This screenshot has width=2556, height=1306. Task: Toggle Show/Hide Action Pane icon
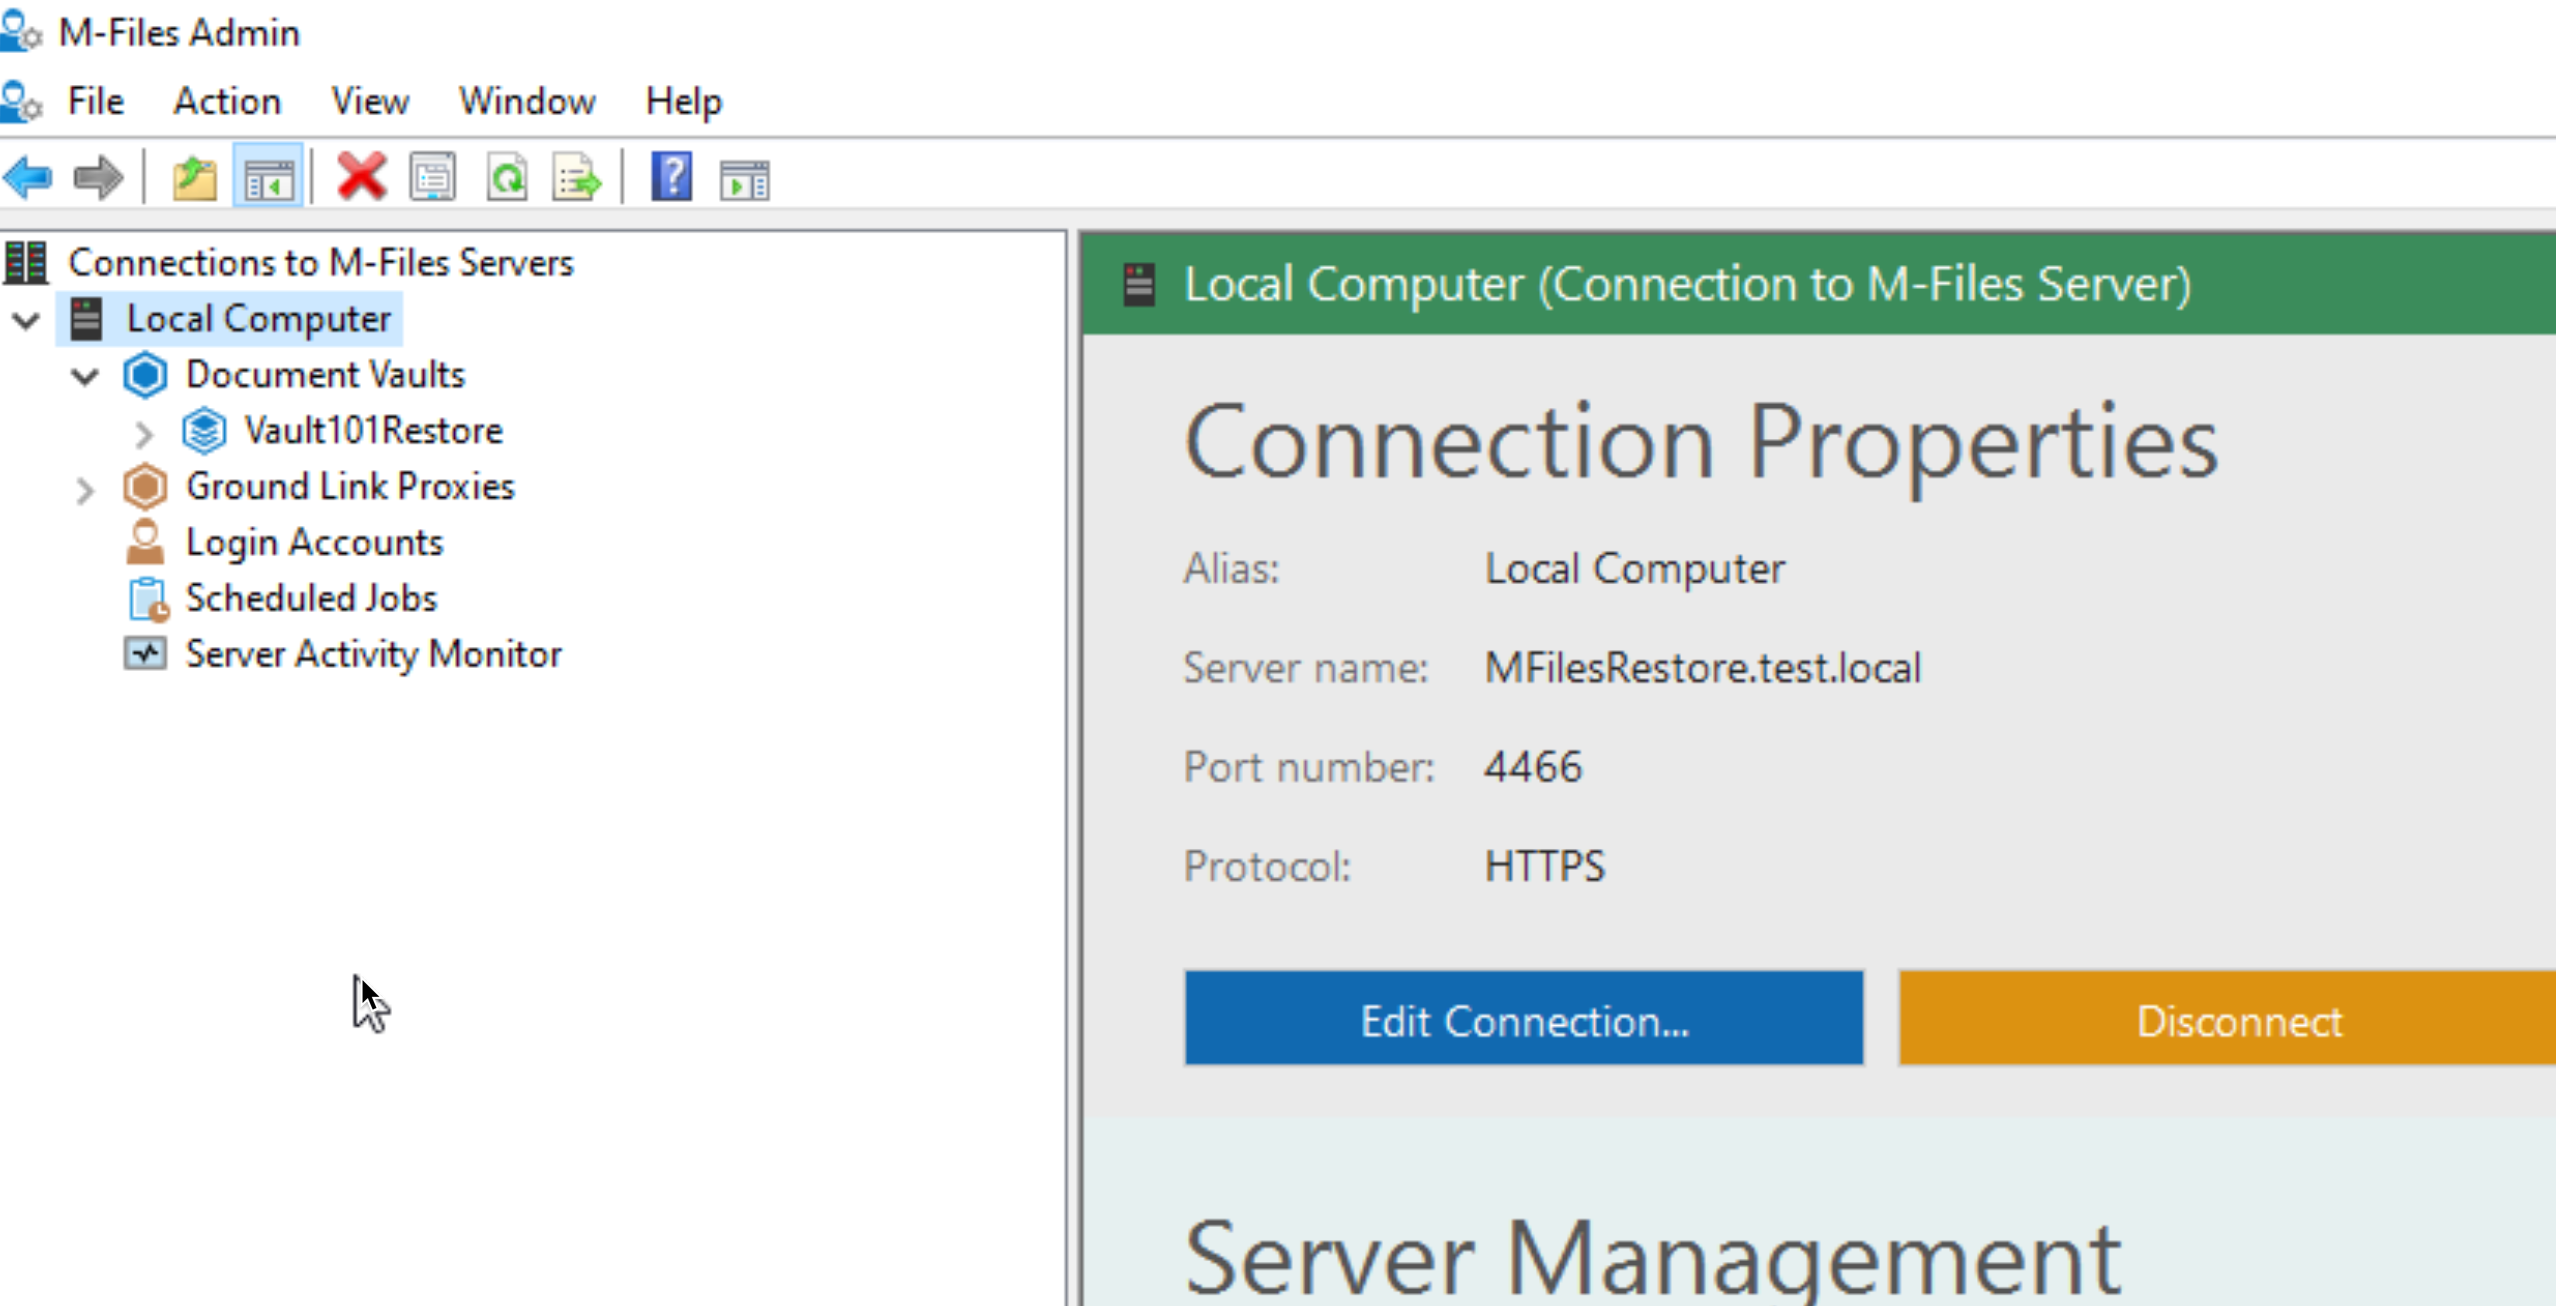744,180
